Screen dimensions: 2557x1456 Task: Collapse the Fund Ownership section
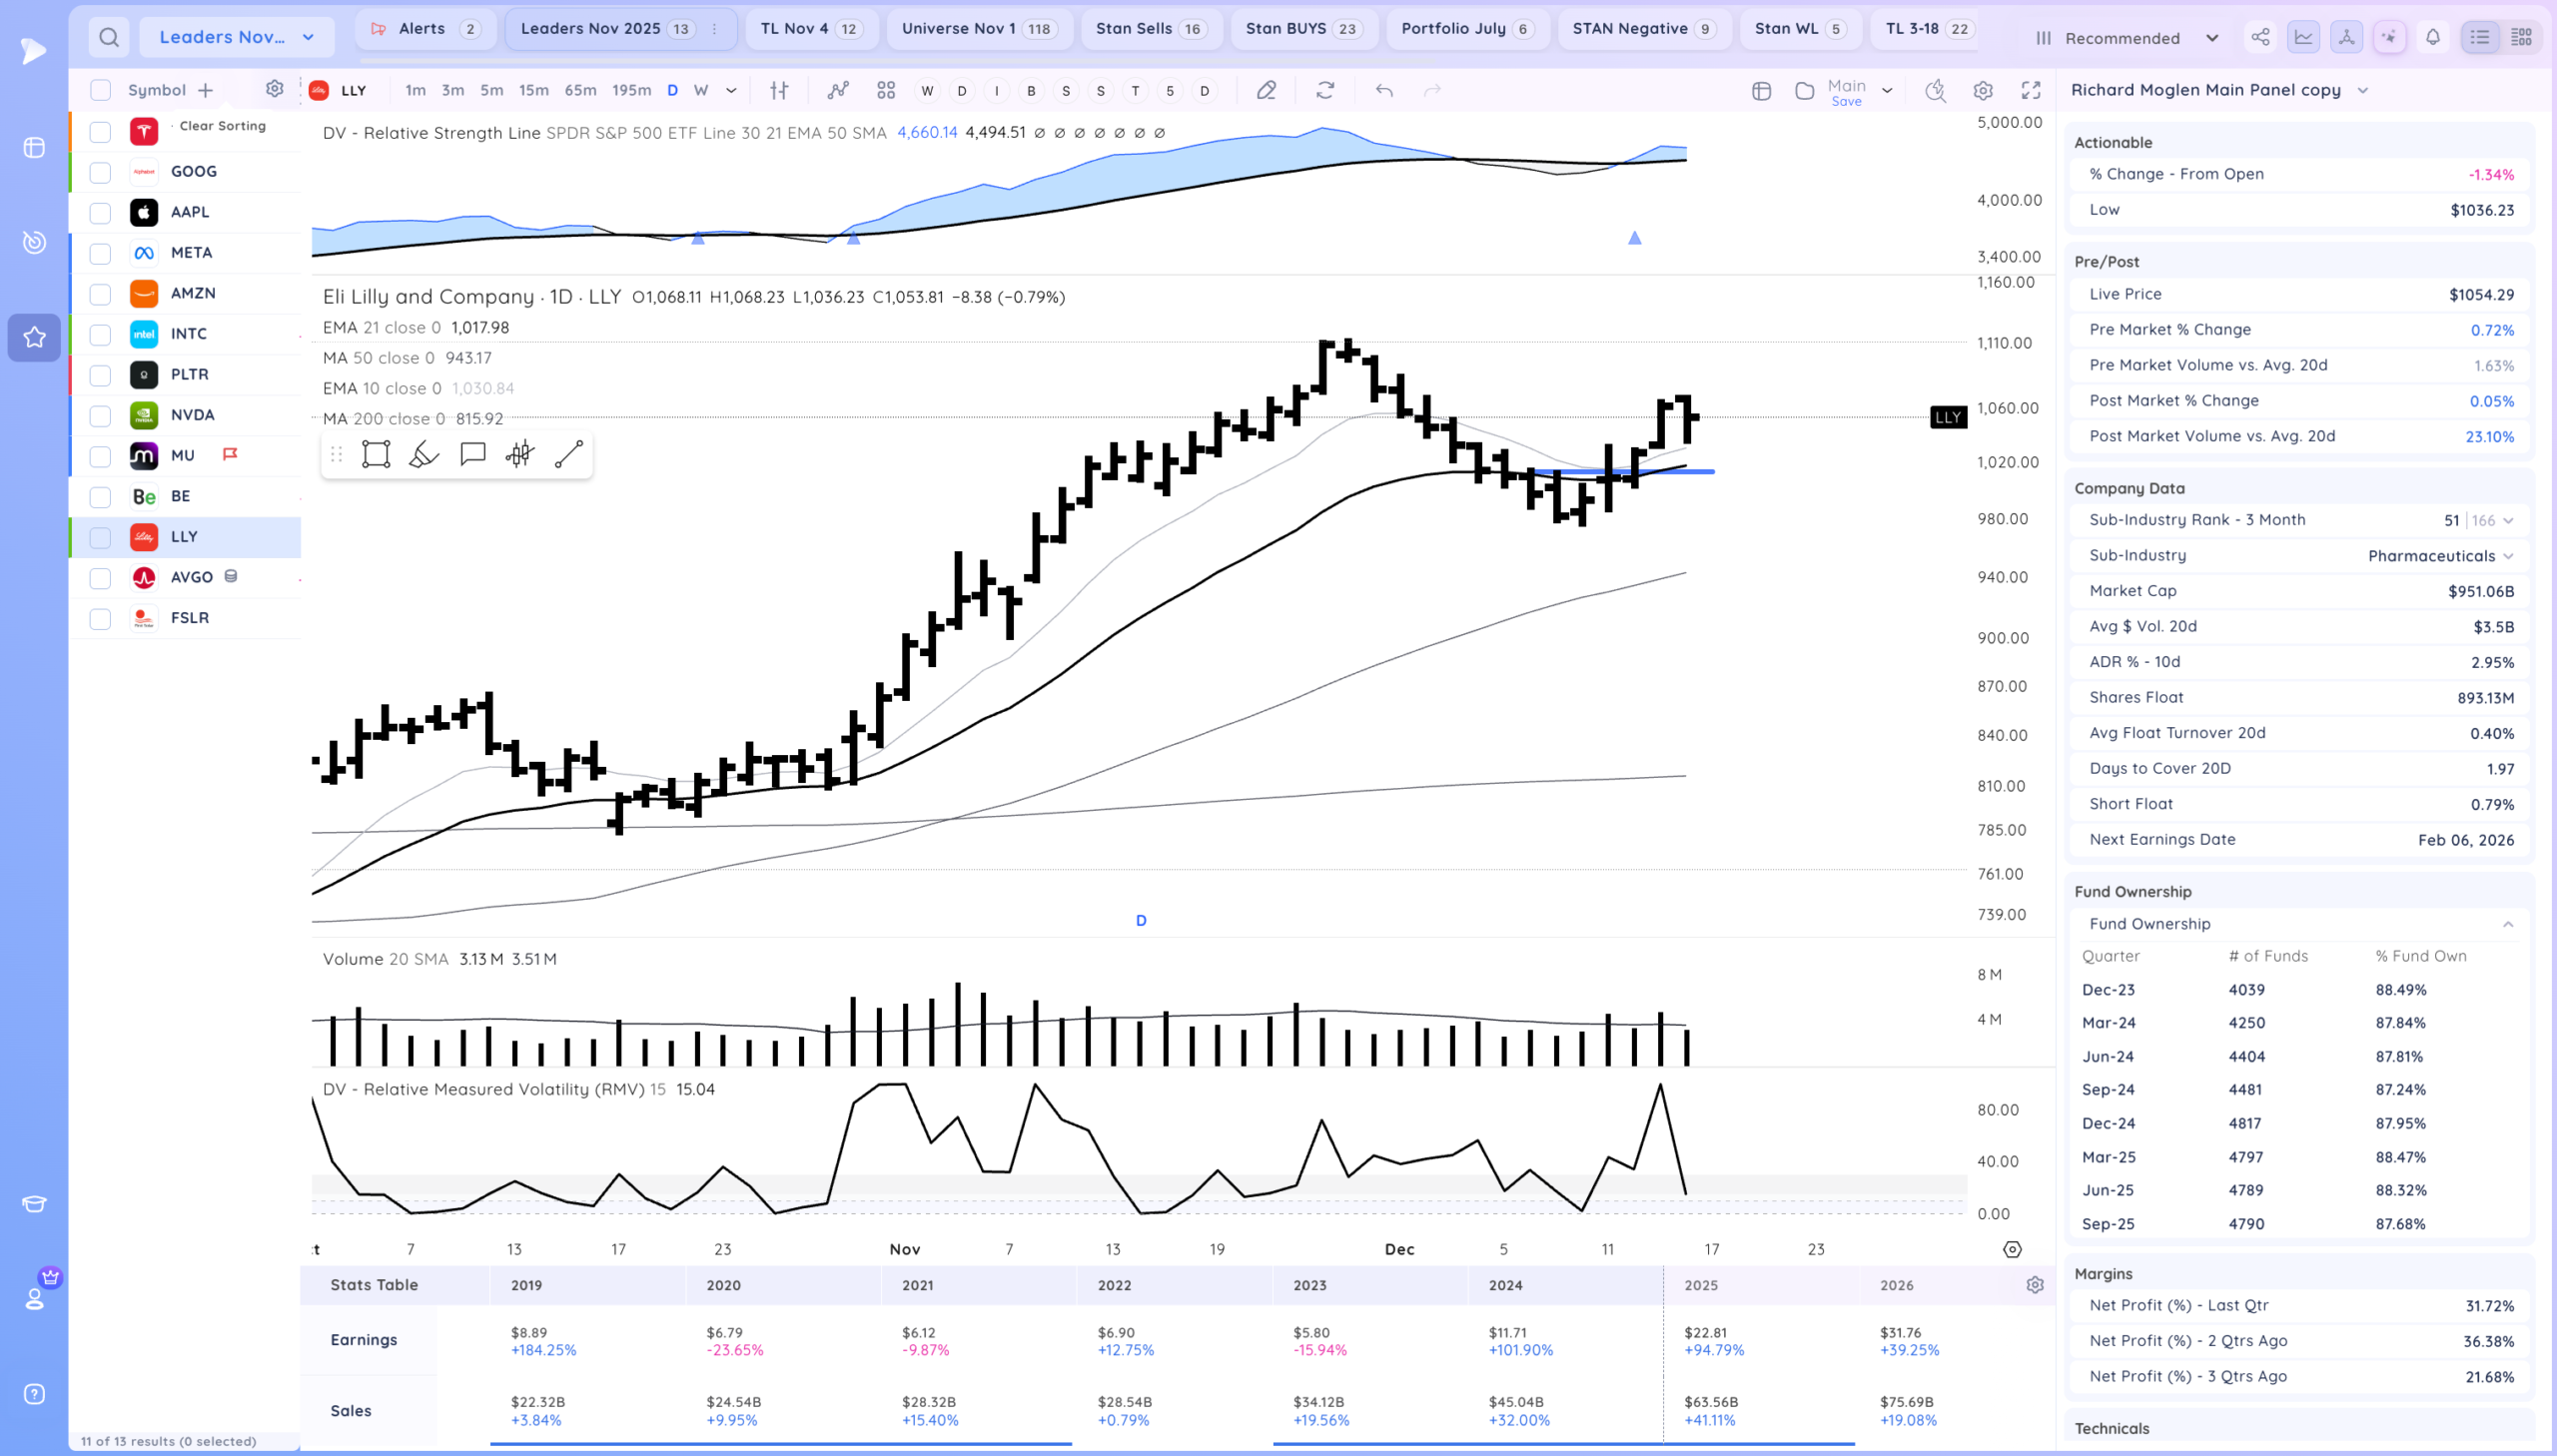[2507, 924]
